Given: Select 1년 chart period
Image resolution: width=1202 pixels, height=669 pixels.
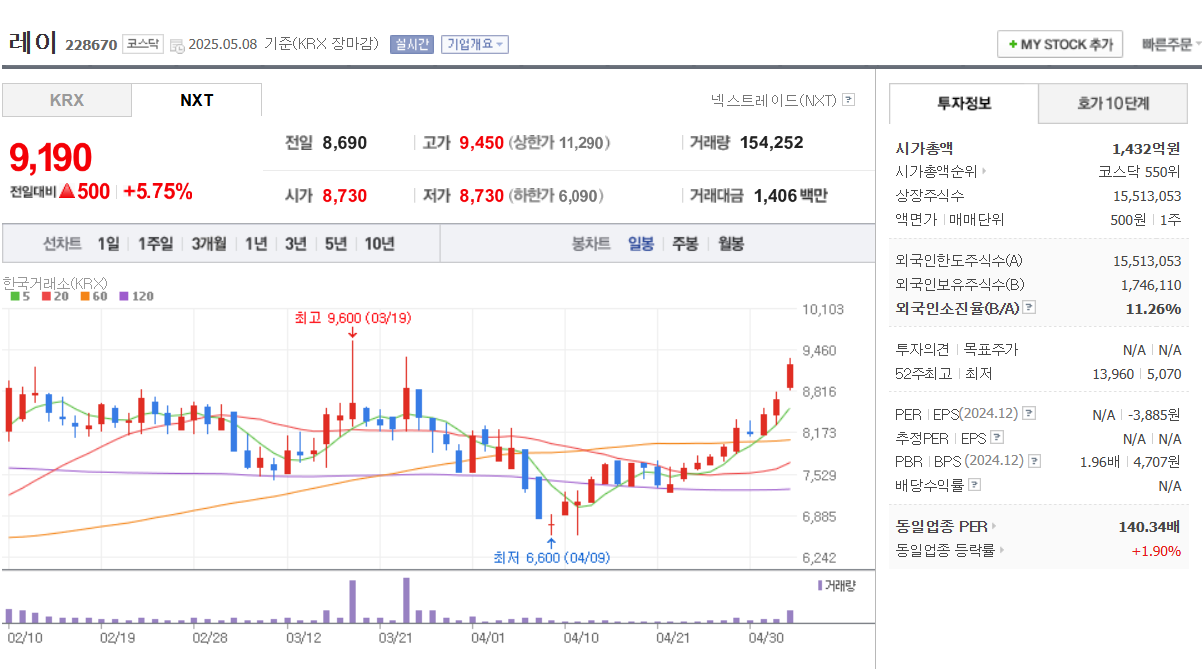Looking at the screenshot, I should pos(256,244).
